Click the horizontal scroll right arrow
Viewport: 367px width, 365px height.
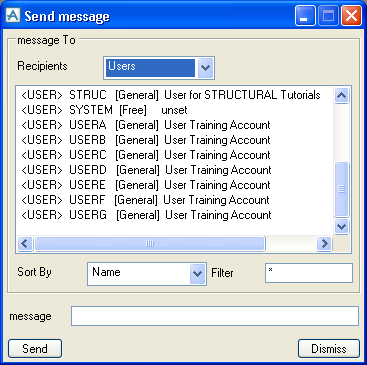[x=324, y=244]
